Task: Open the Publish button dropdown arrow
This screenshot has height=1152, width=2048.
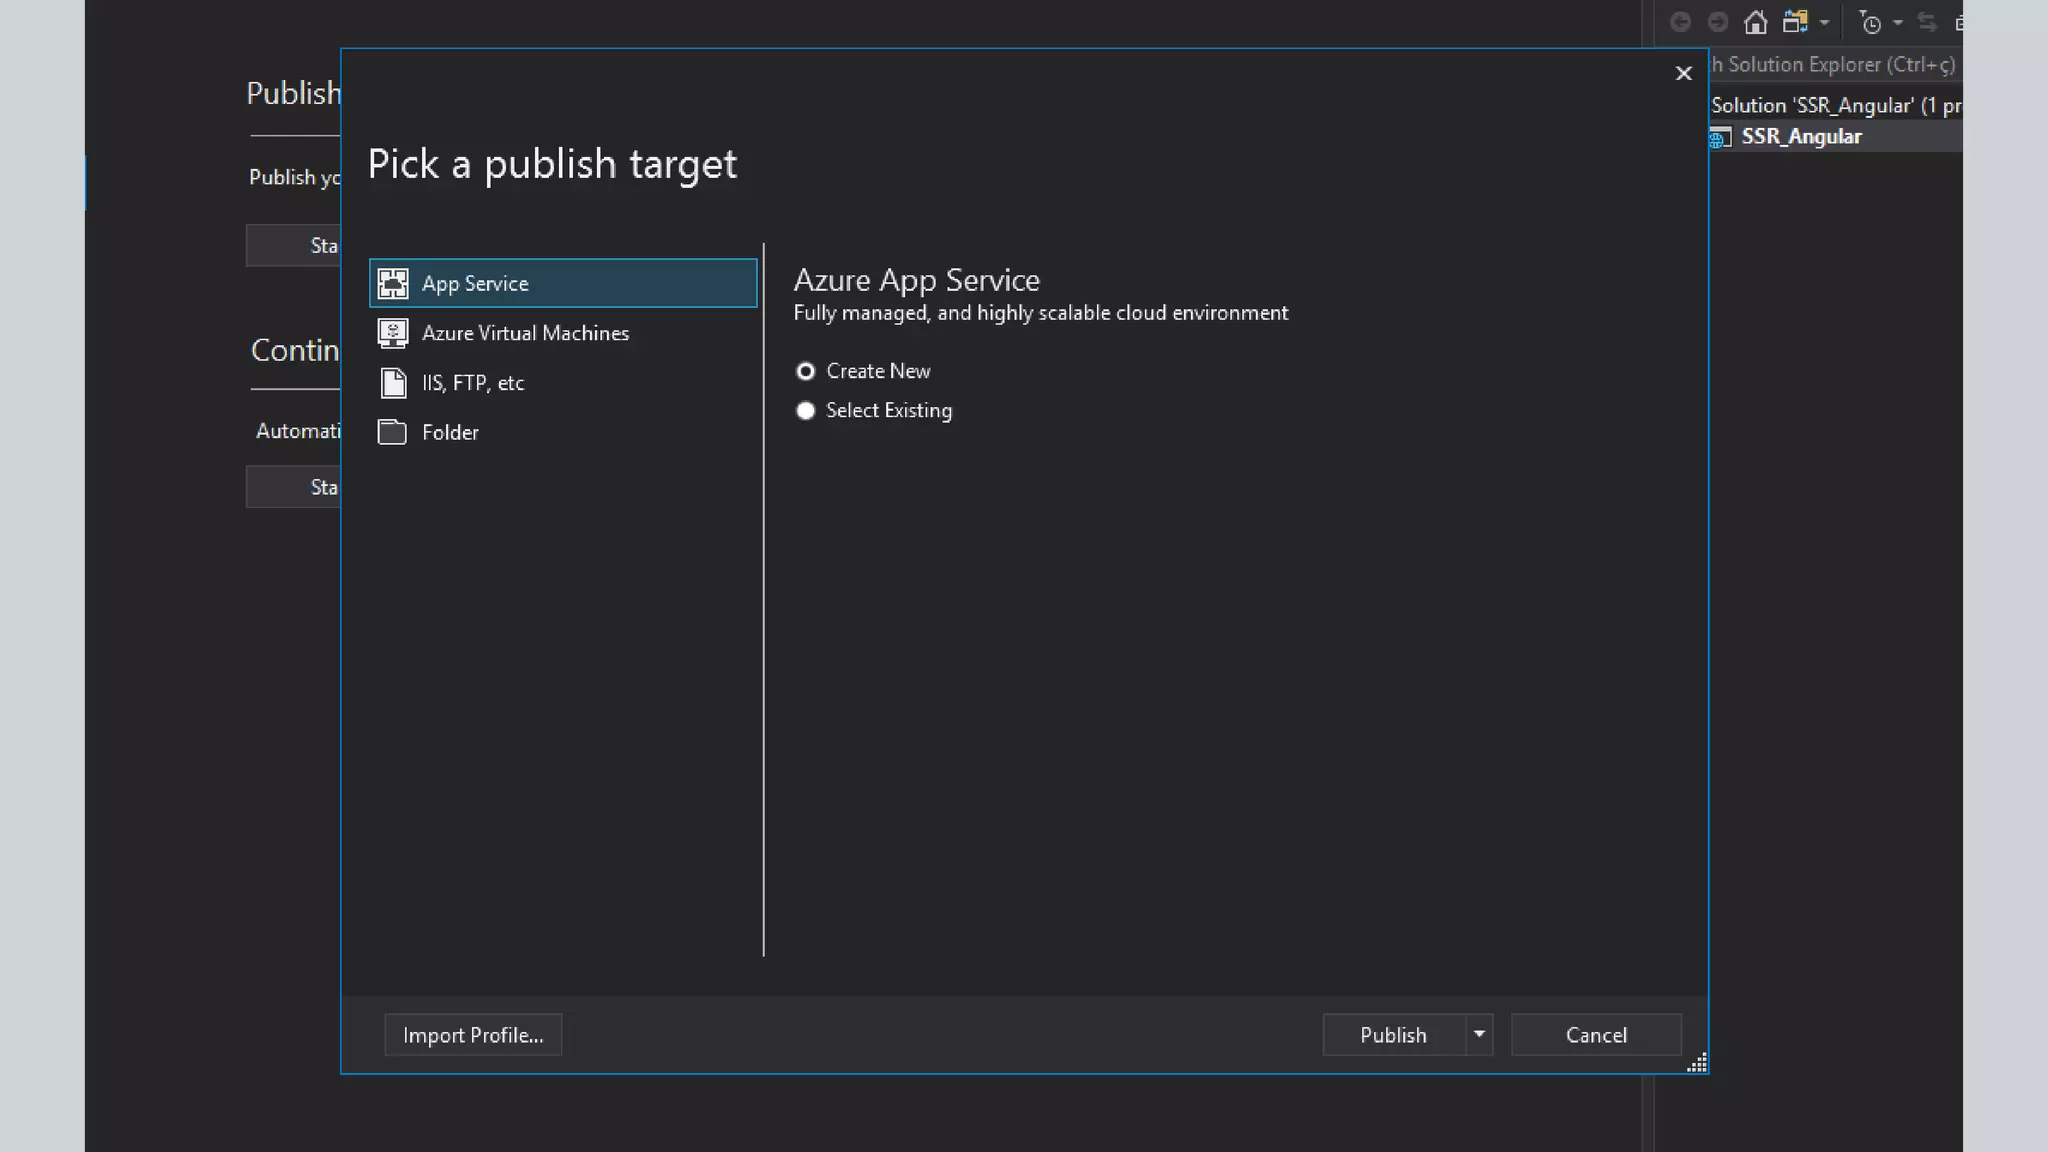Action: coord(1479,1035)
